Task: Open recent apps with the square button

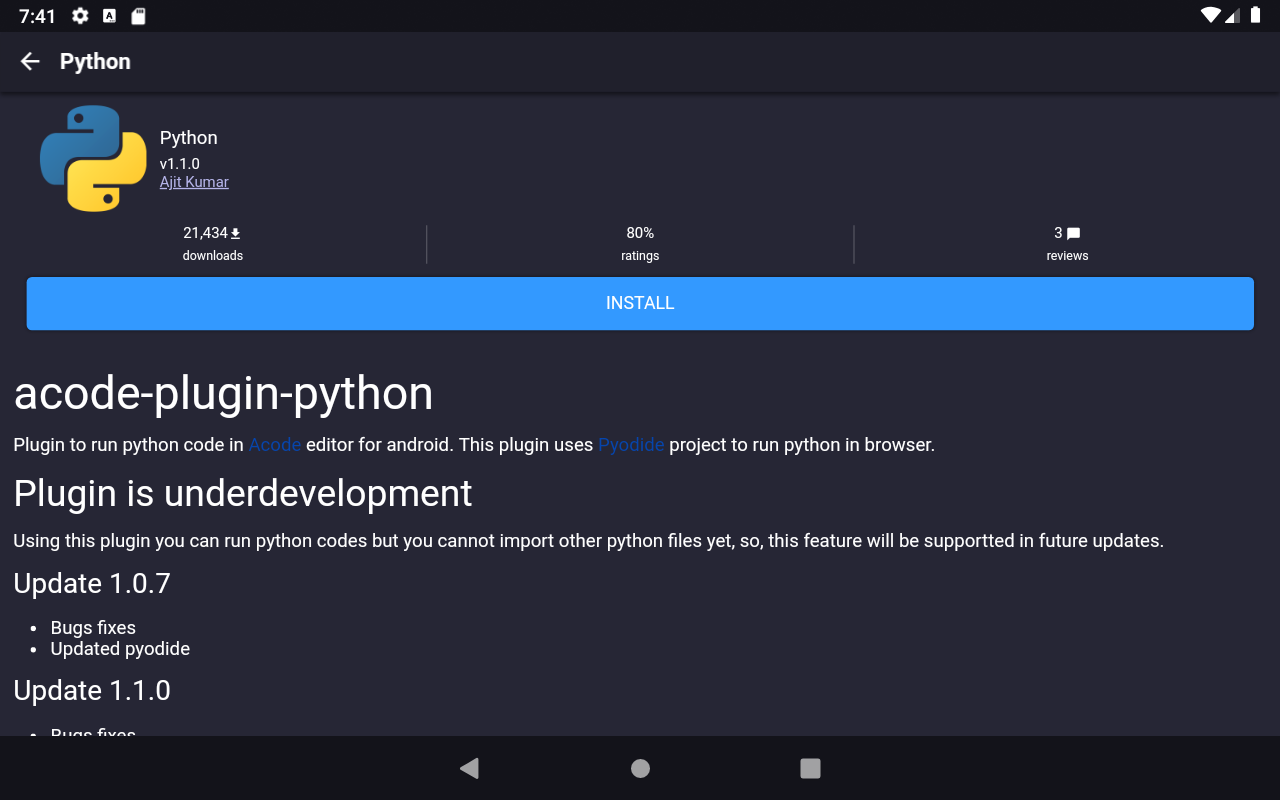Action: [x=810, y=768]
